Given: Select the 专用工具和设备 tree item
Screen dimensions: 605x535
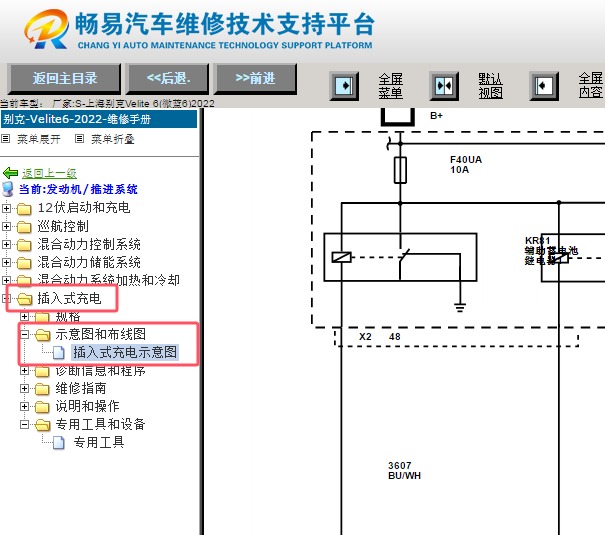Looking at the screenshot, I should point(100,424).
